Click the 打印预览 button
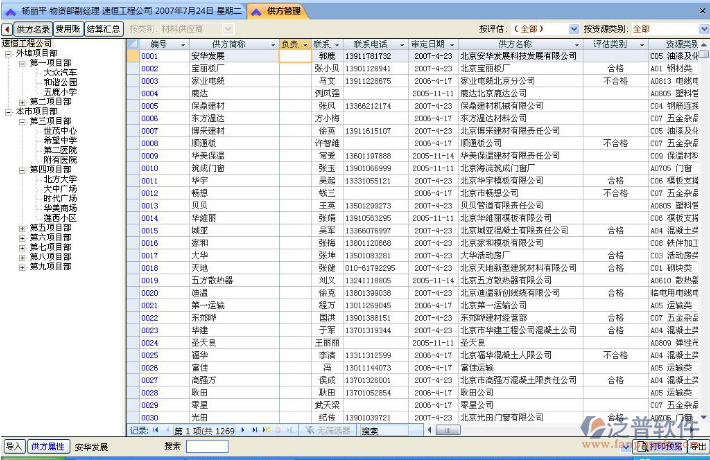710x460 pixels. tap(661, 447)
